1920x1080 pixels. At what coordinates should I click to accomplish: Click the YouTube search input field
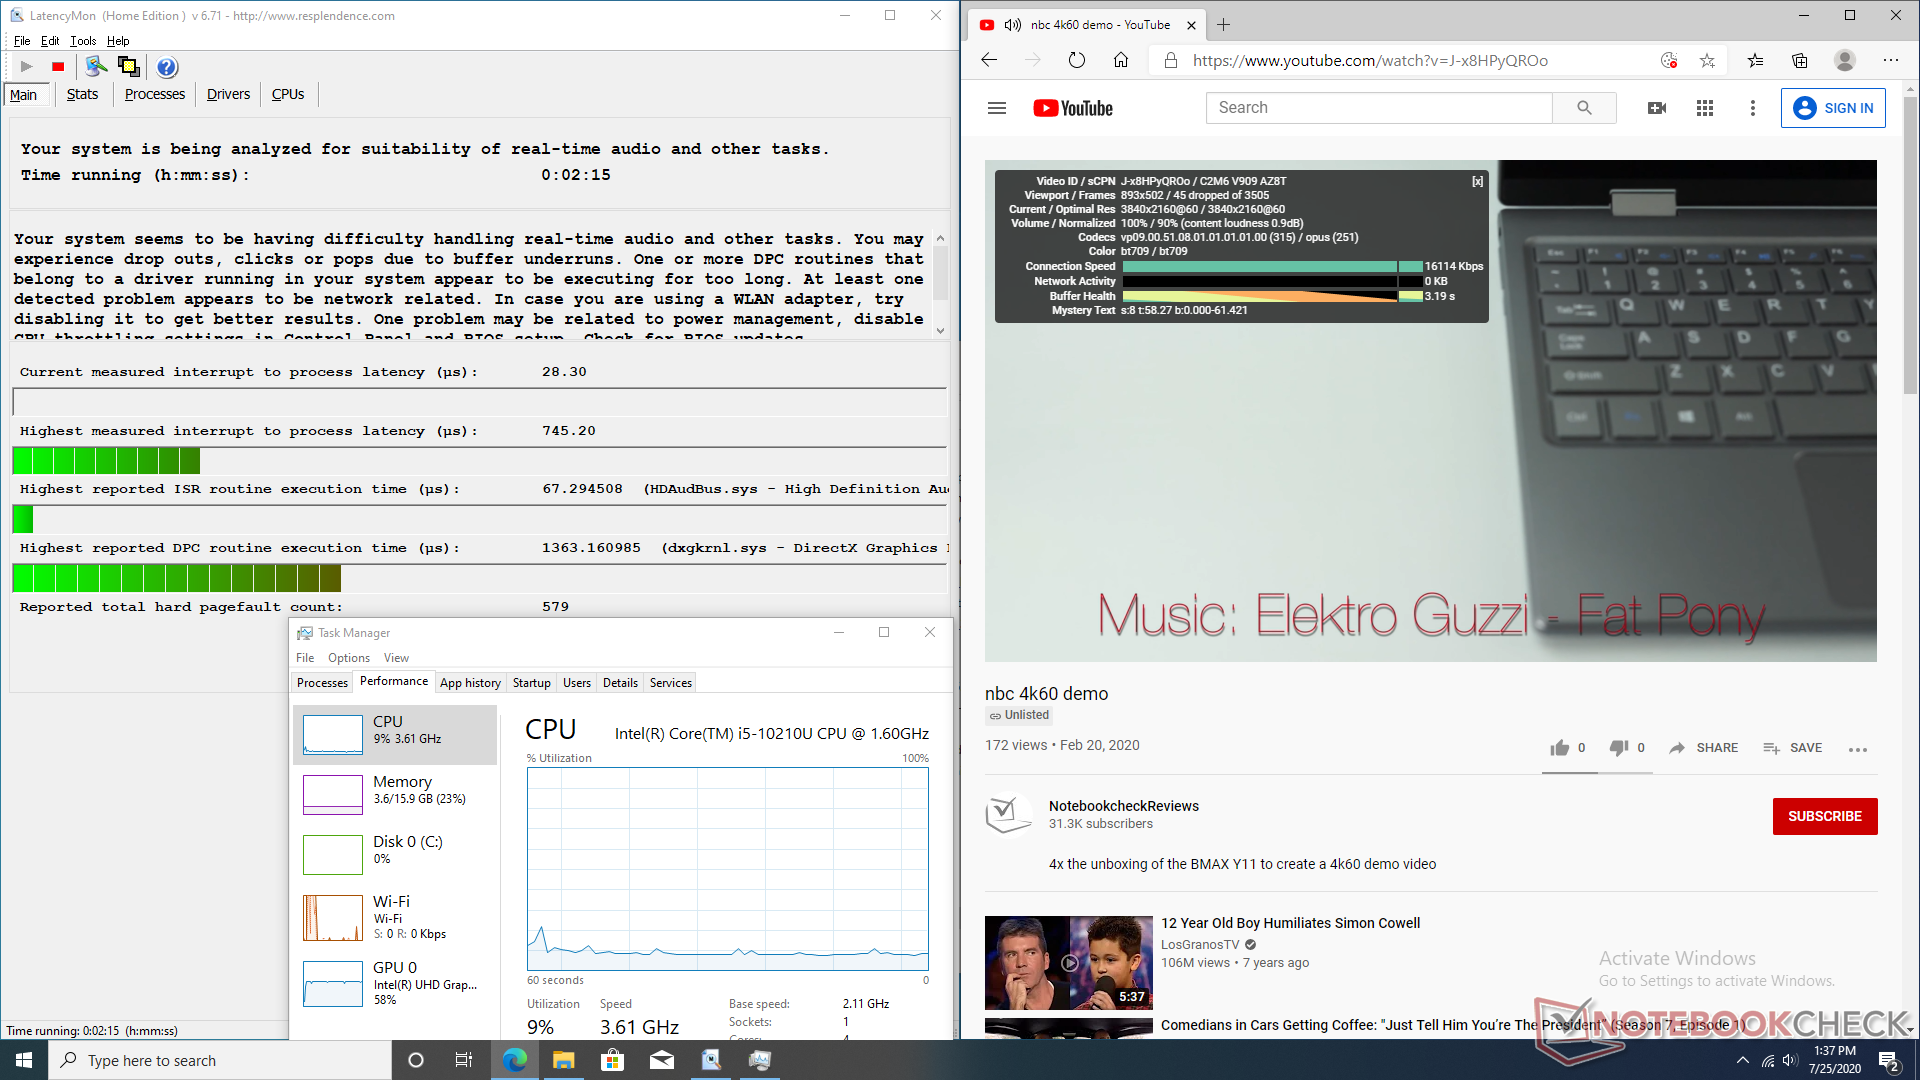click(x=1379, y=108)
